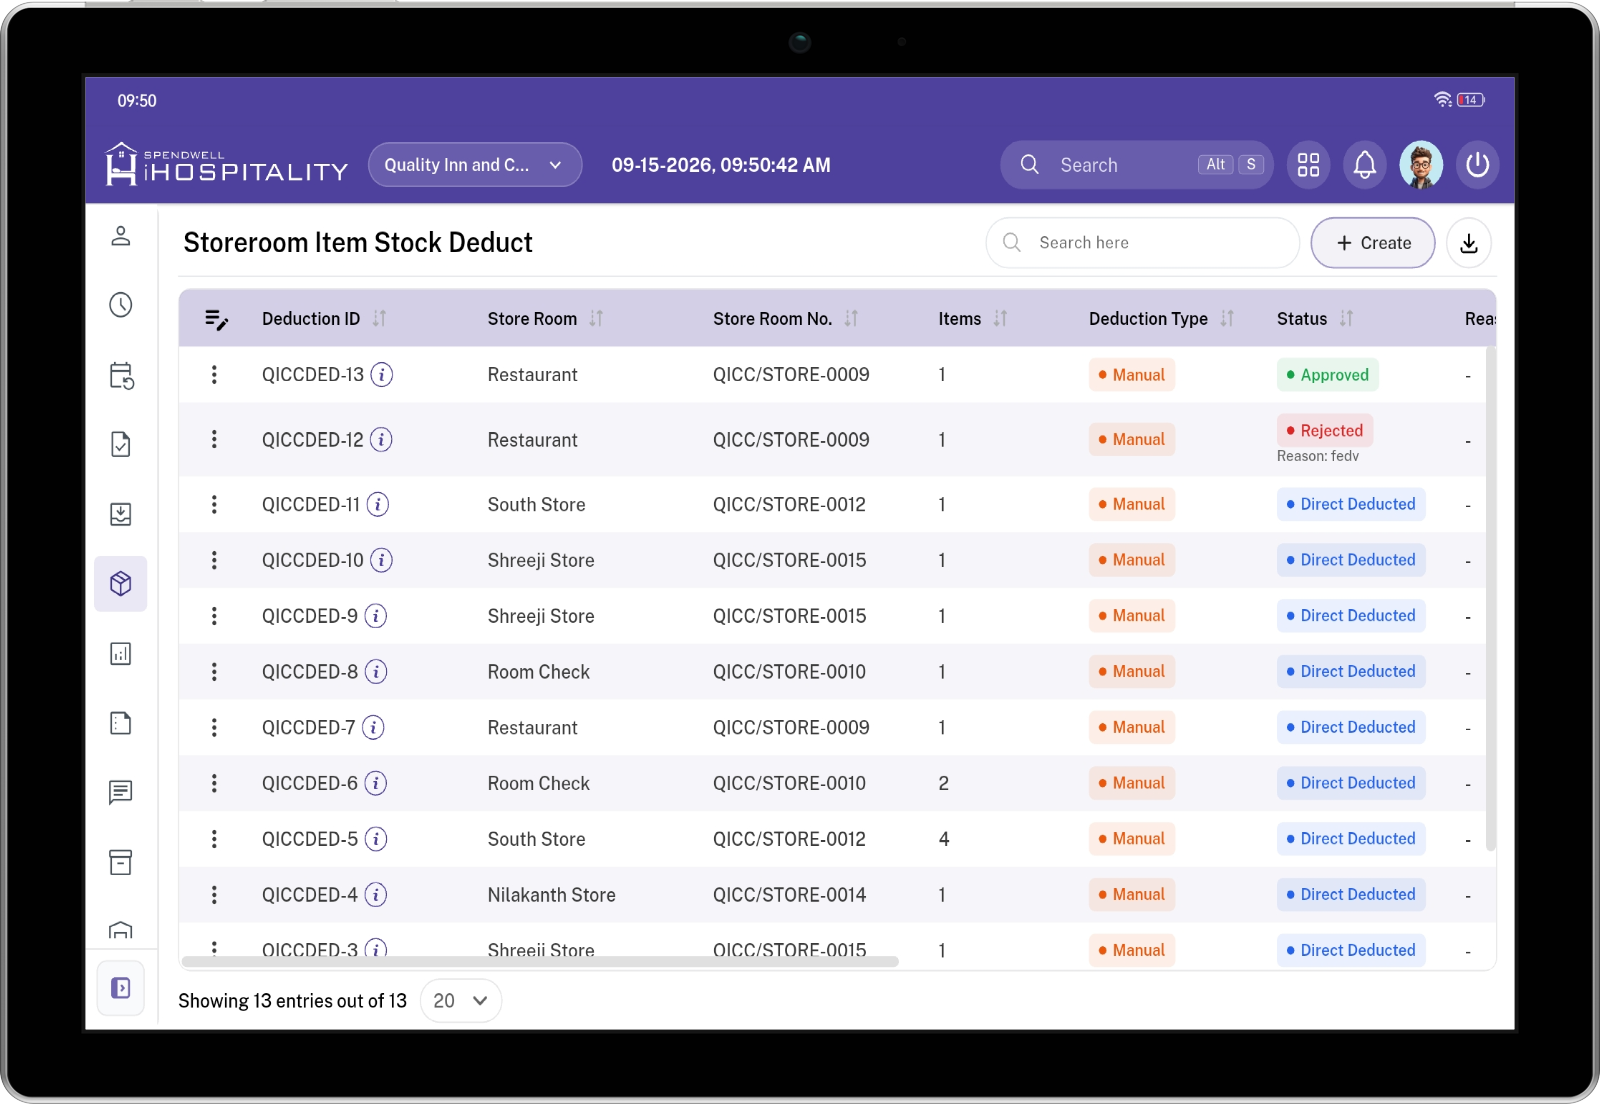
Task: Click the Rejected status badge
Action: coord(1324,430)
